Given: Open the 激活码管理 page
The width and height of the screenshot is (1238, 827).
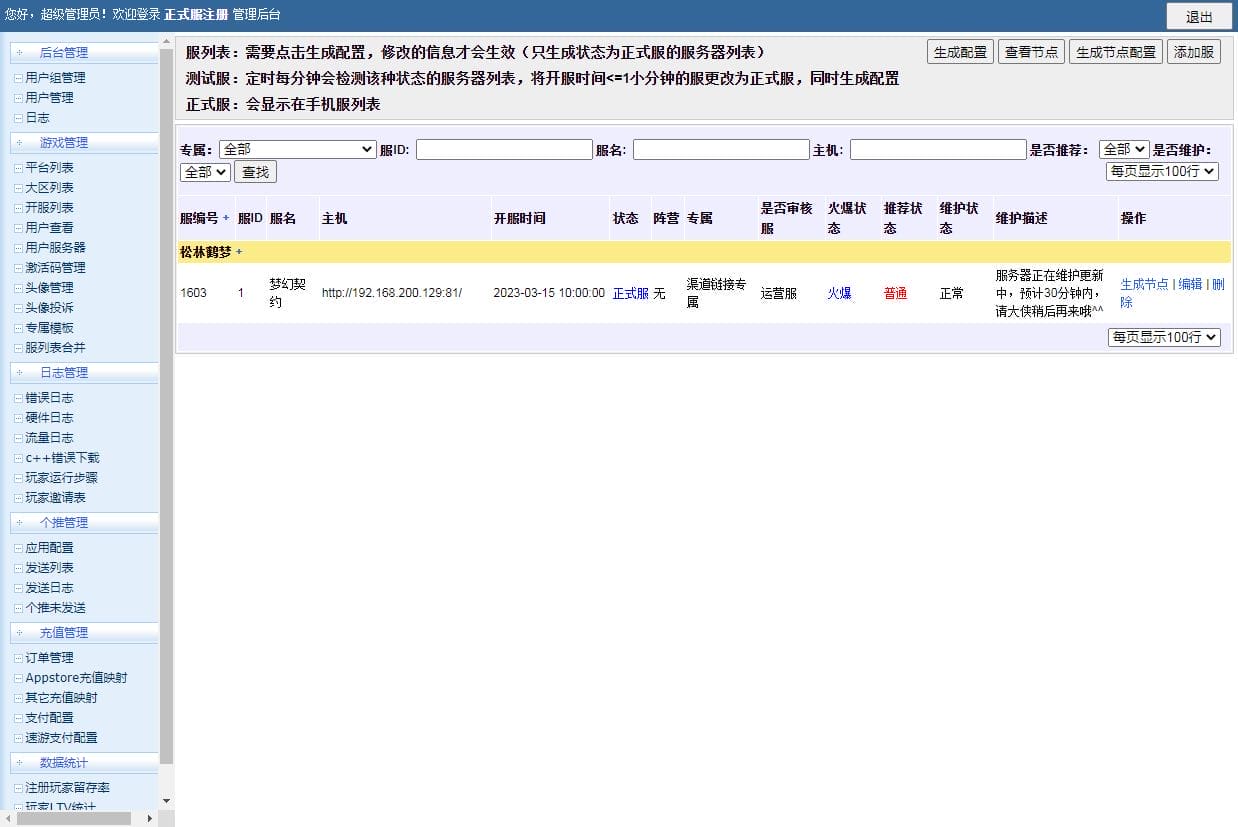Looking at the screenshot, I should coord(51,267).
